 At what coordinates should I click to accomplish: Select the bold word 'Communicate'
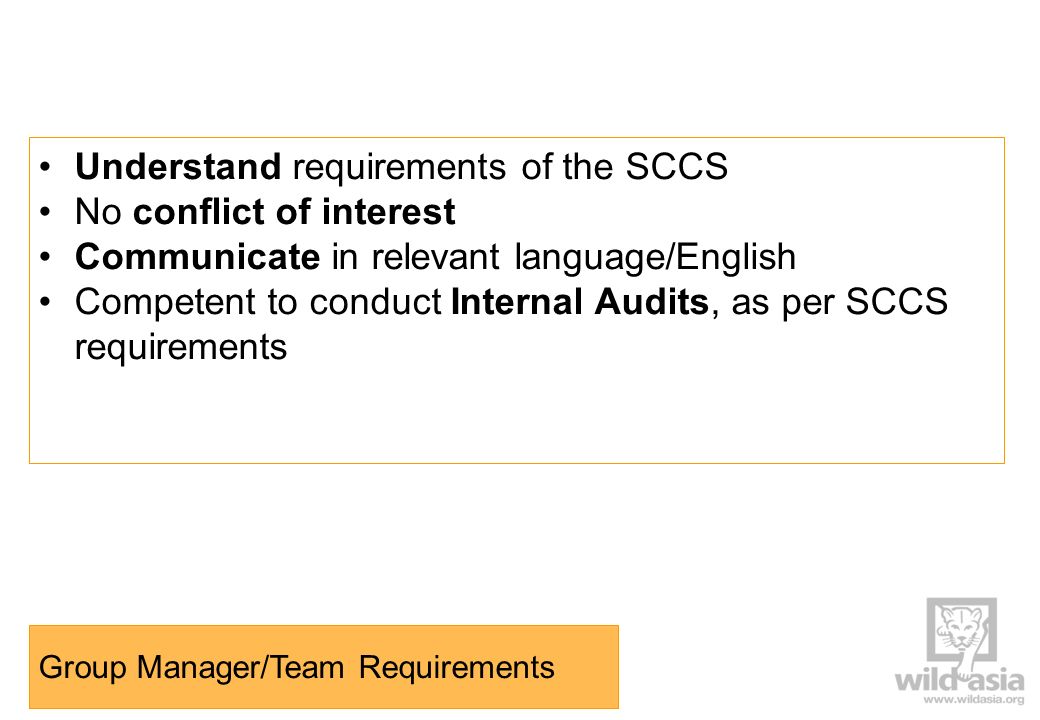coord(198,257)
